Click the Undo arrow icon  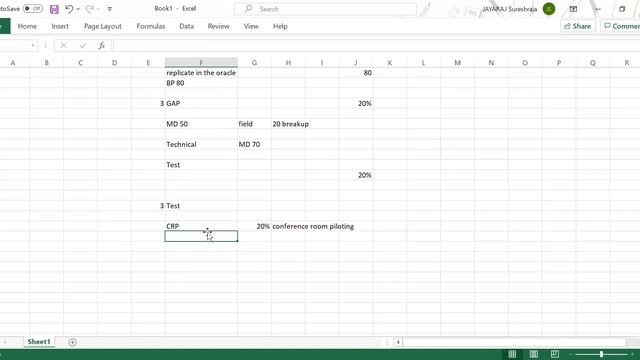(69, 9)
